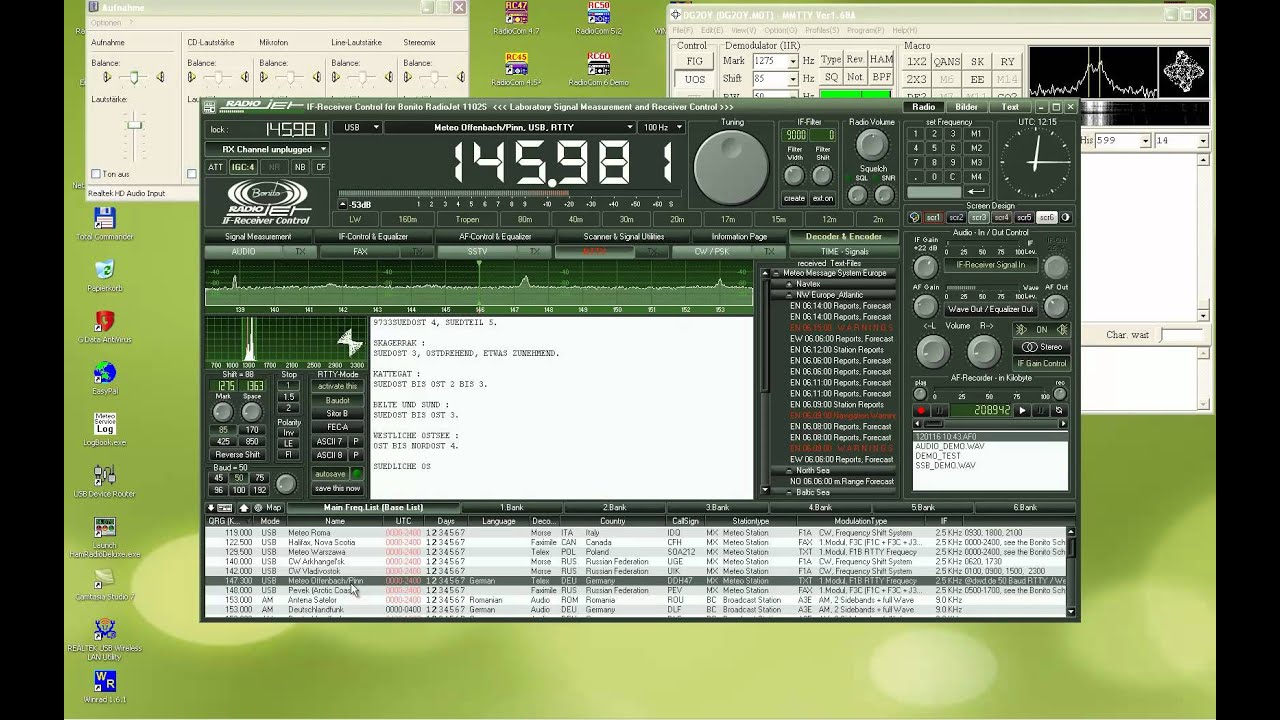Collapse the NW Europe_Atlantic node
The width and height of the screenshot is (1280, 720).
point(788,295)
